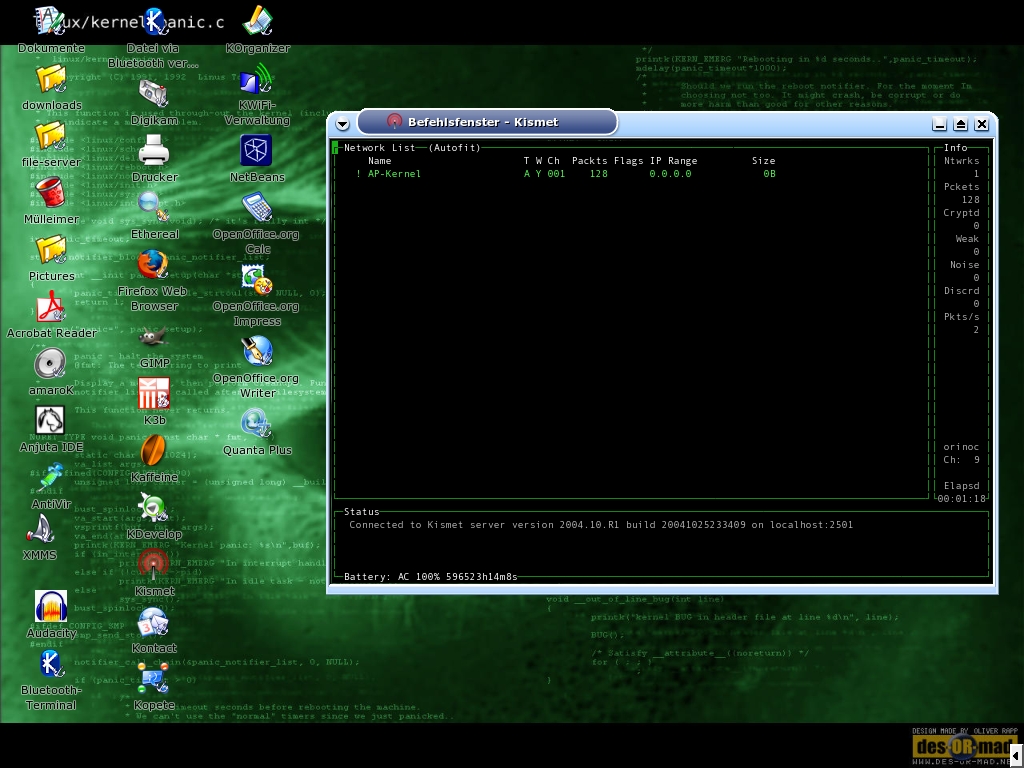Click the orinoc card name text
This screenshot has width=1024, height=768.
(961, 447)
